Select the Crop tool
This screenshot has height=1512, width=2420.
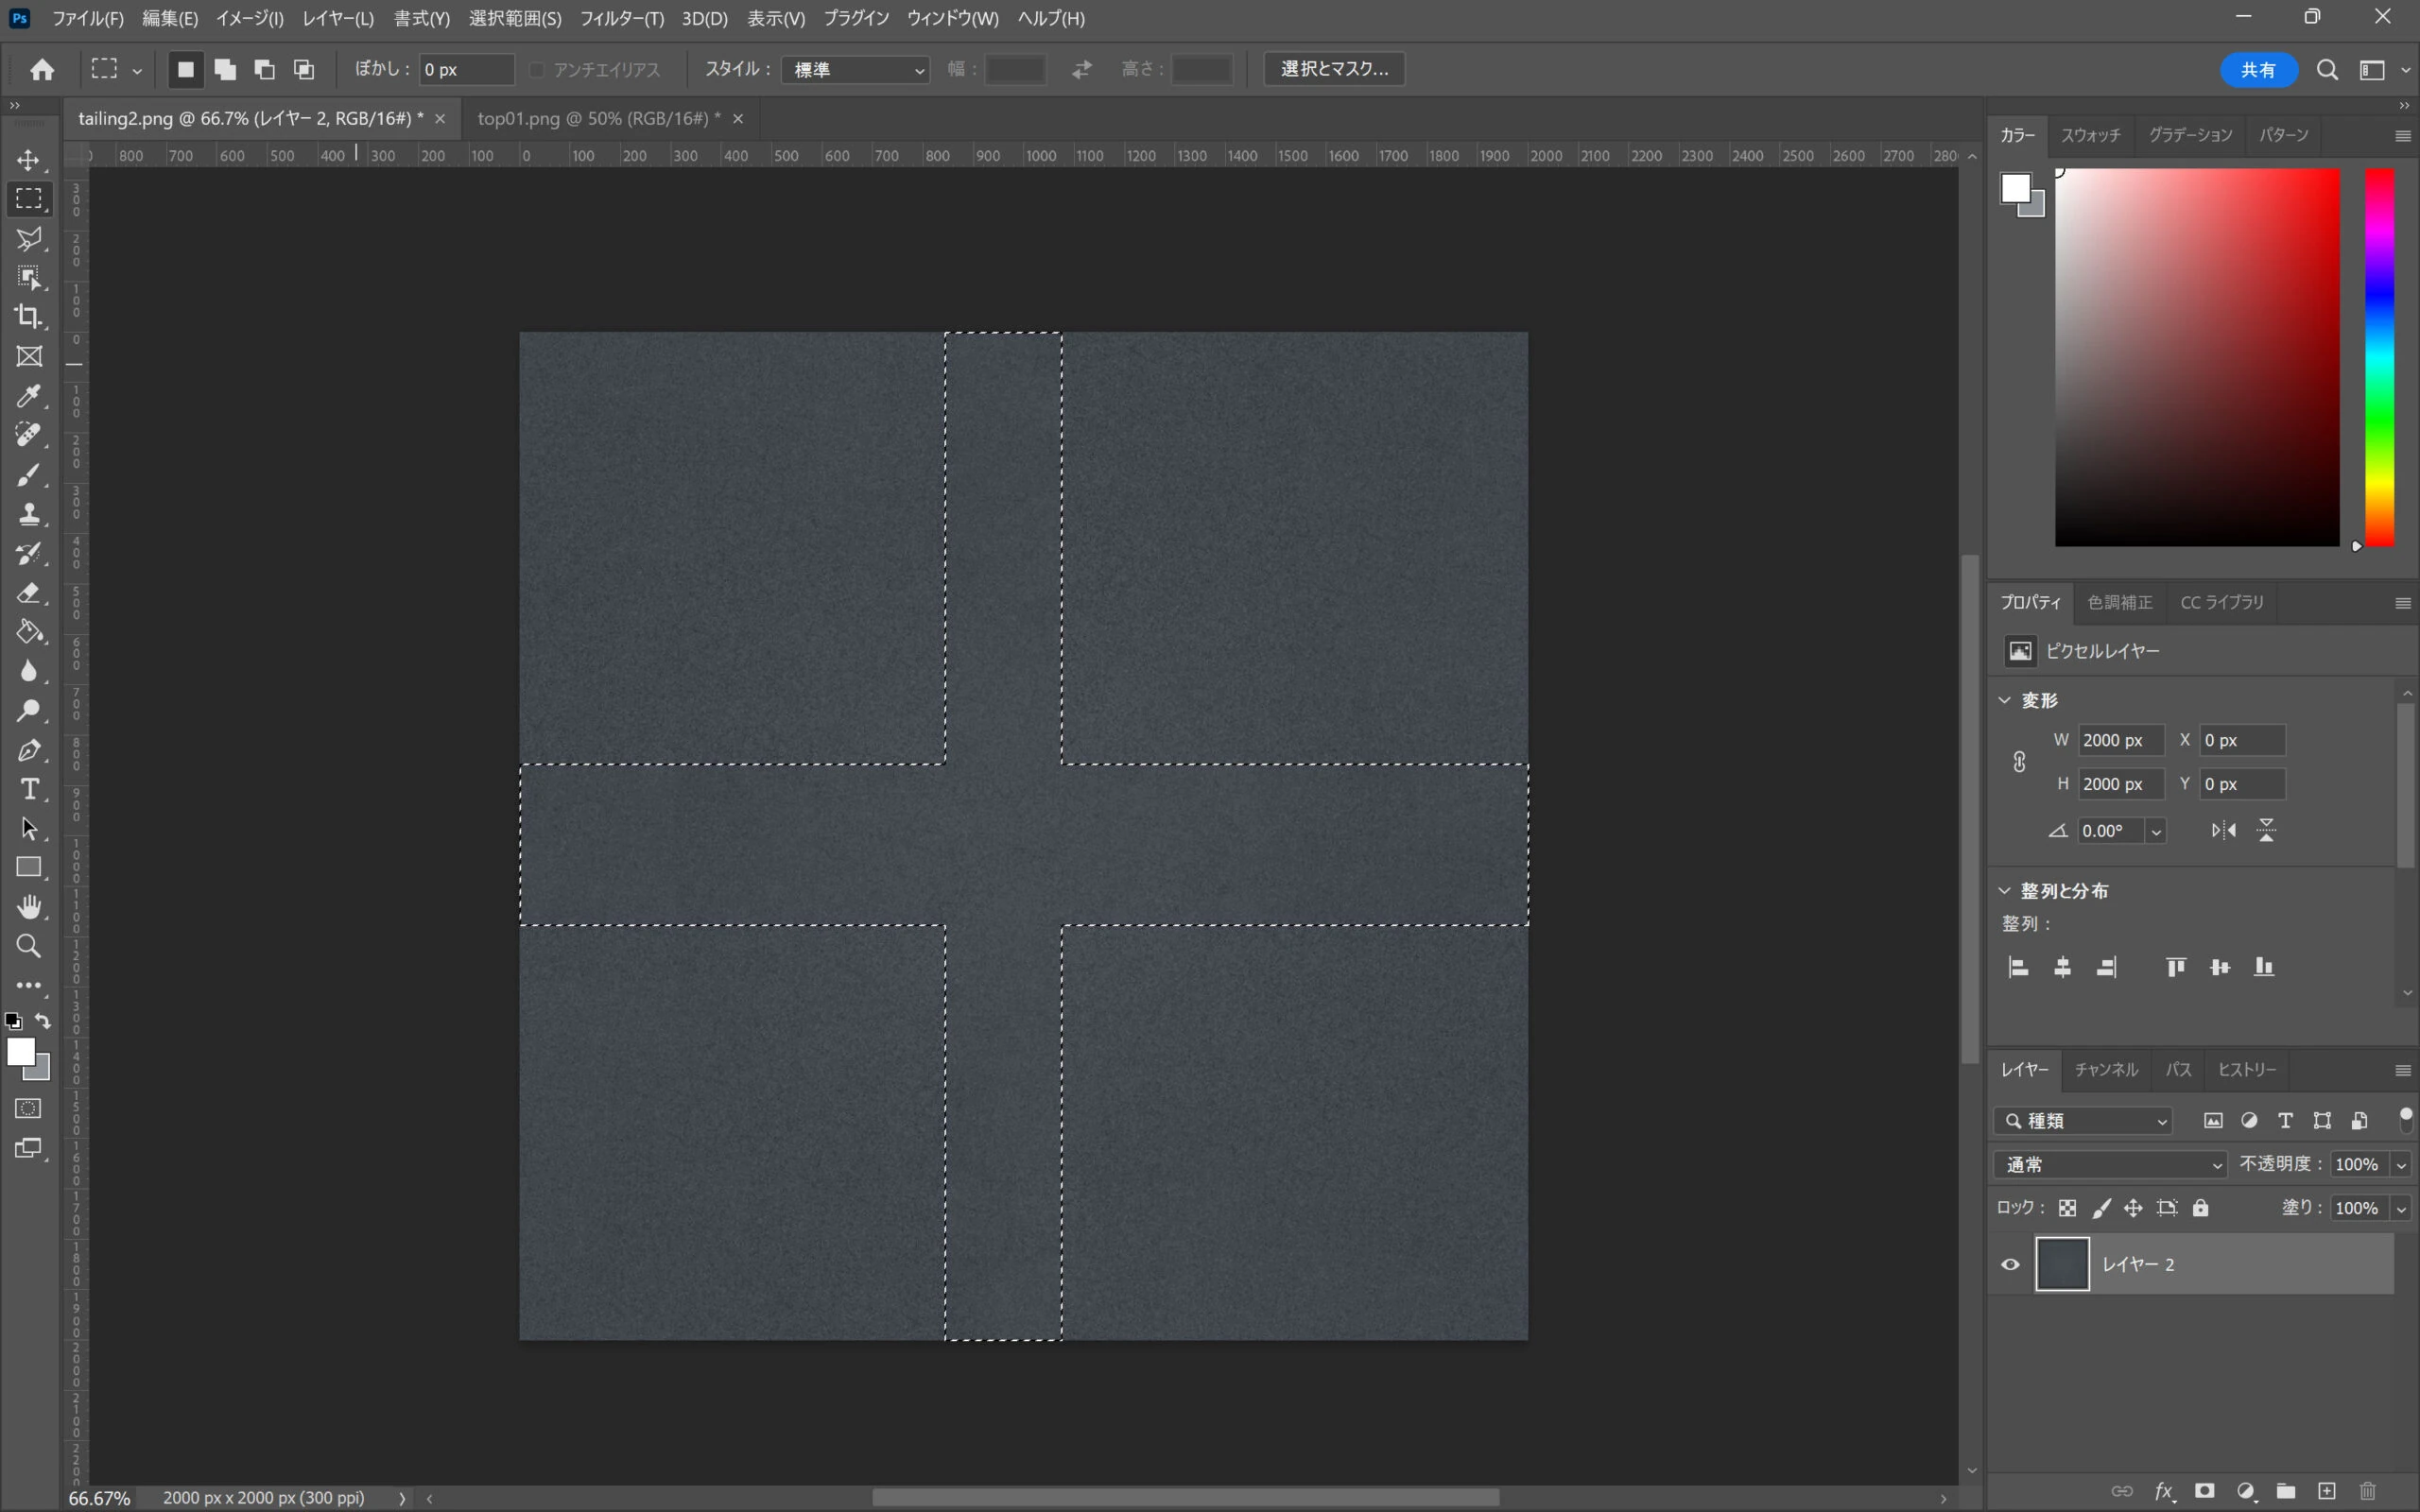(x=28, y=317)
